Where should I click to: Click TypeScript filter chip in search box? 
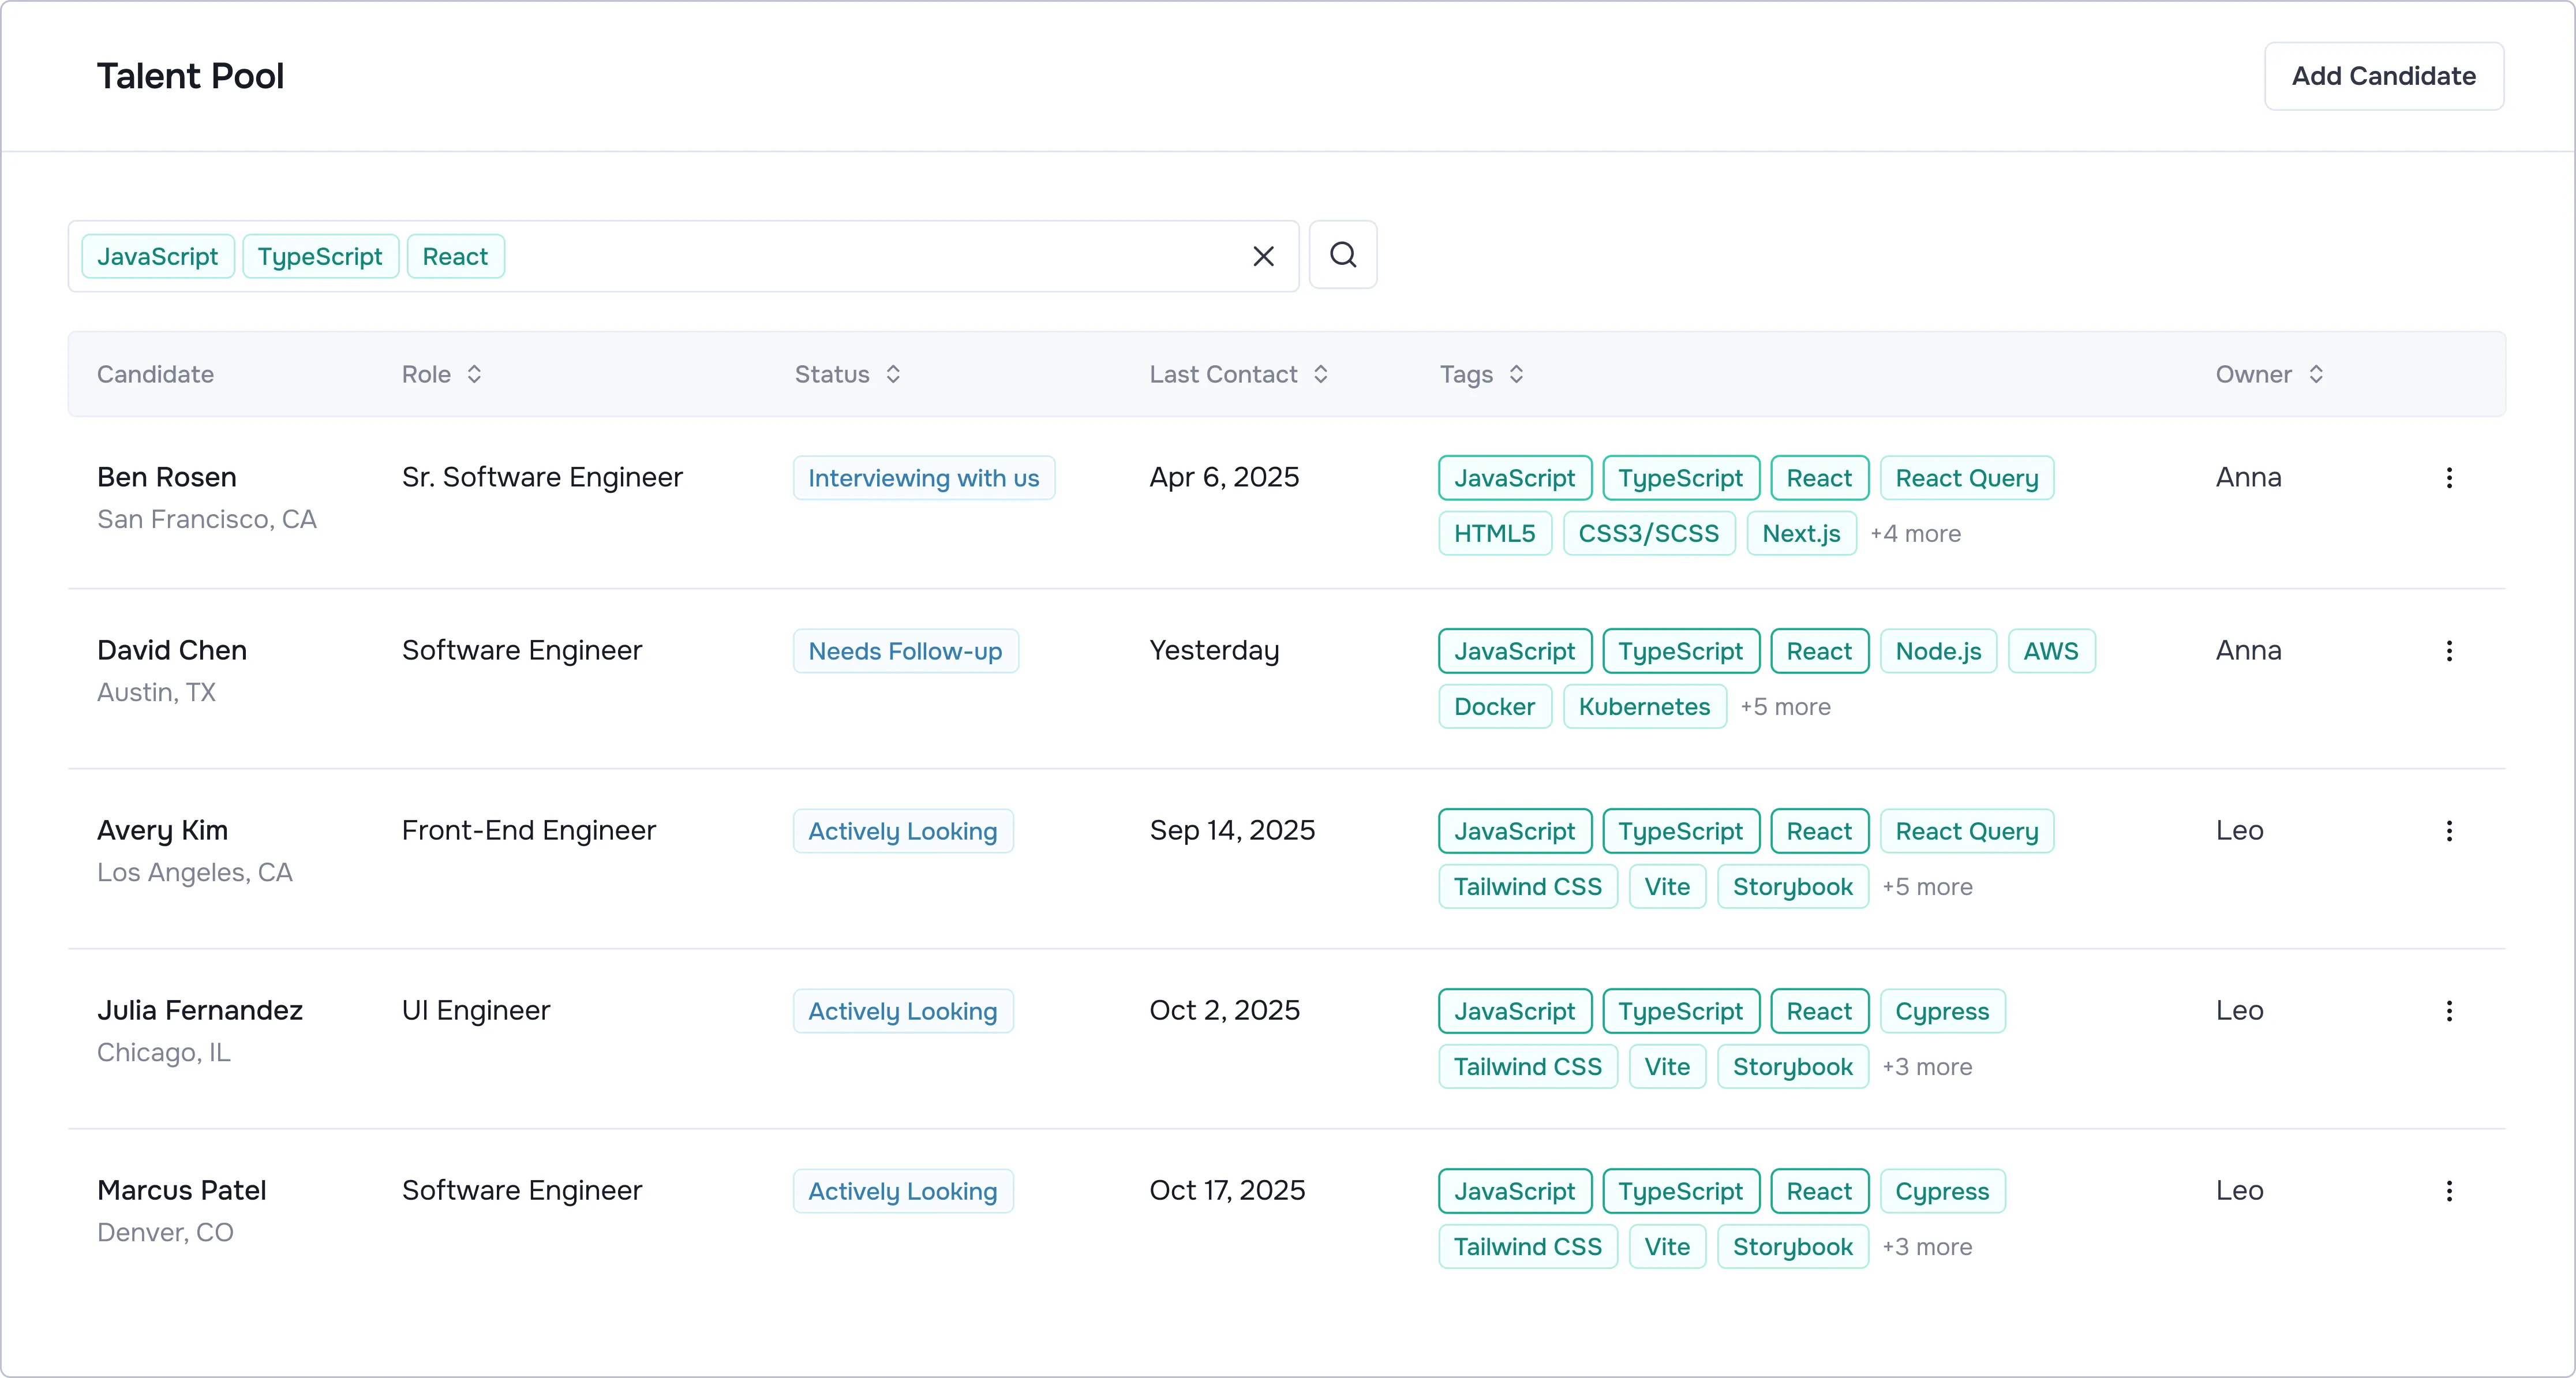[320, 257]
